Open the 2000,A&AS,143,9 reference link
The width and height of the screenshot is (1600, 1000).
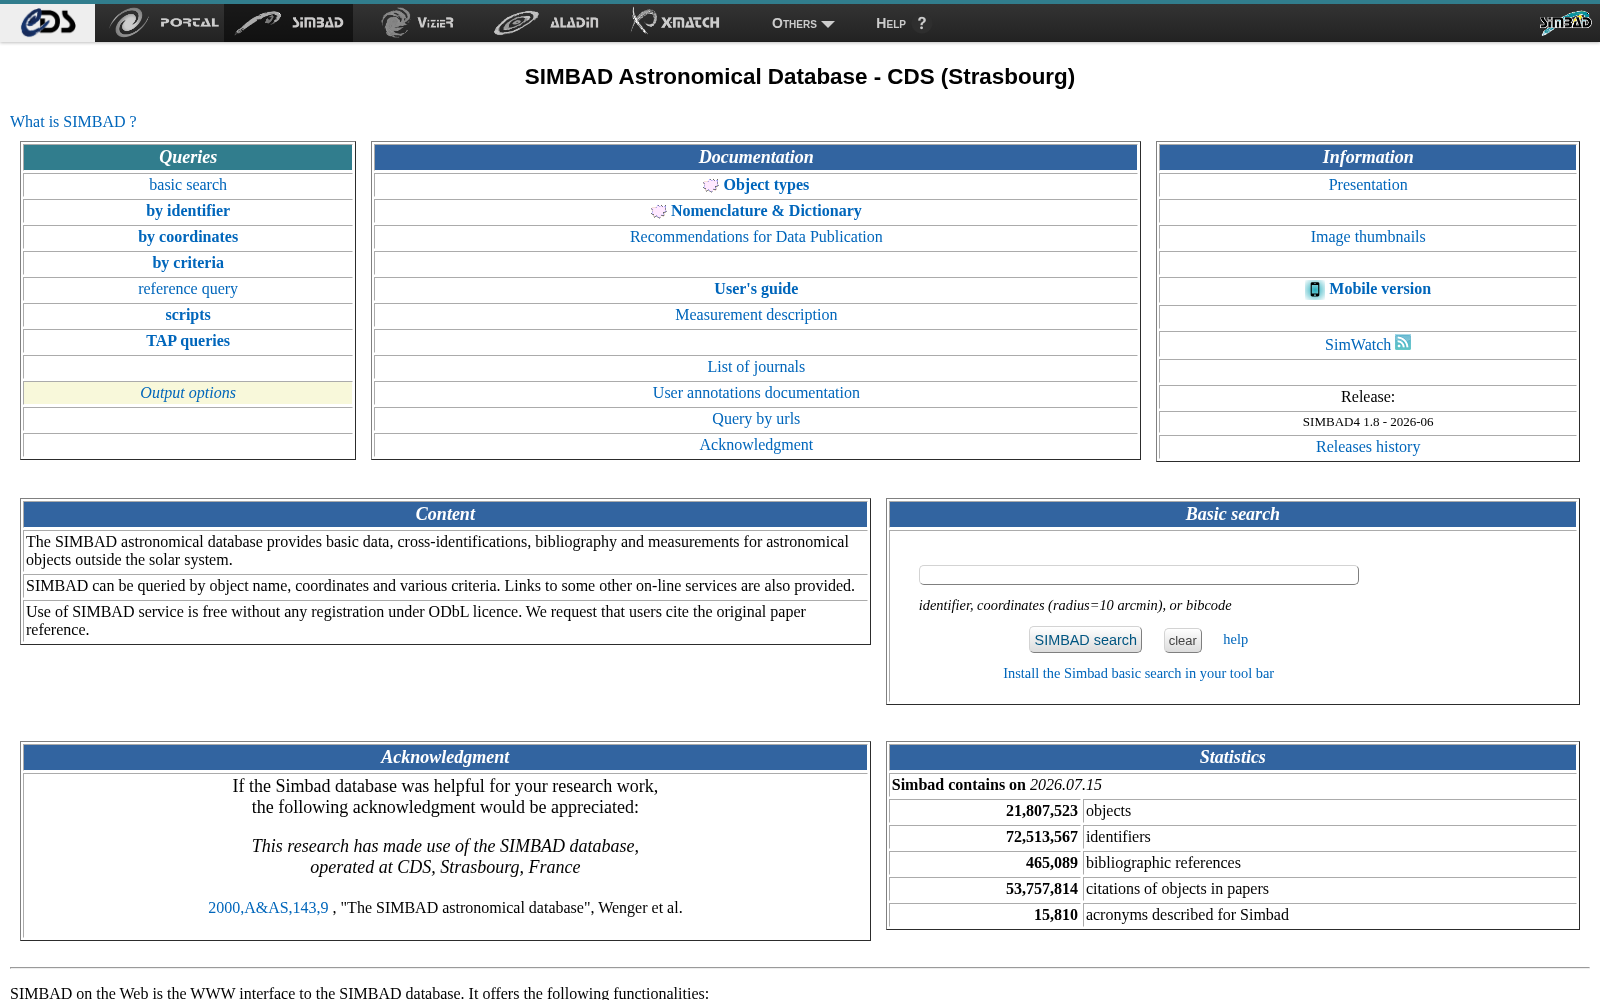[x=268, y=908]
